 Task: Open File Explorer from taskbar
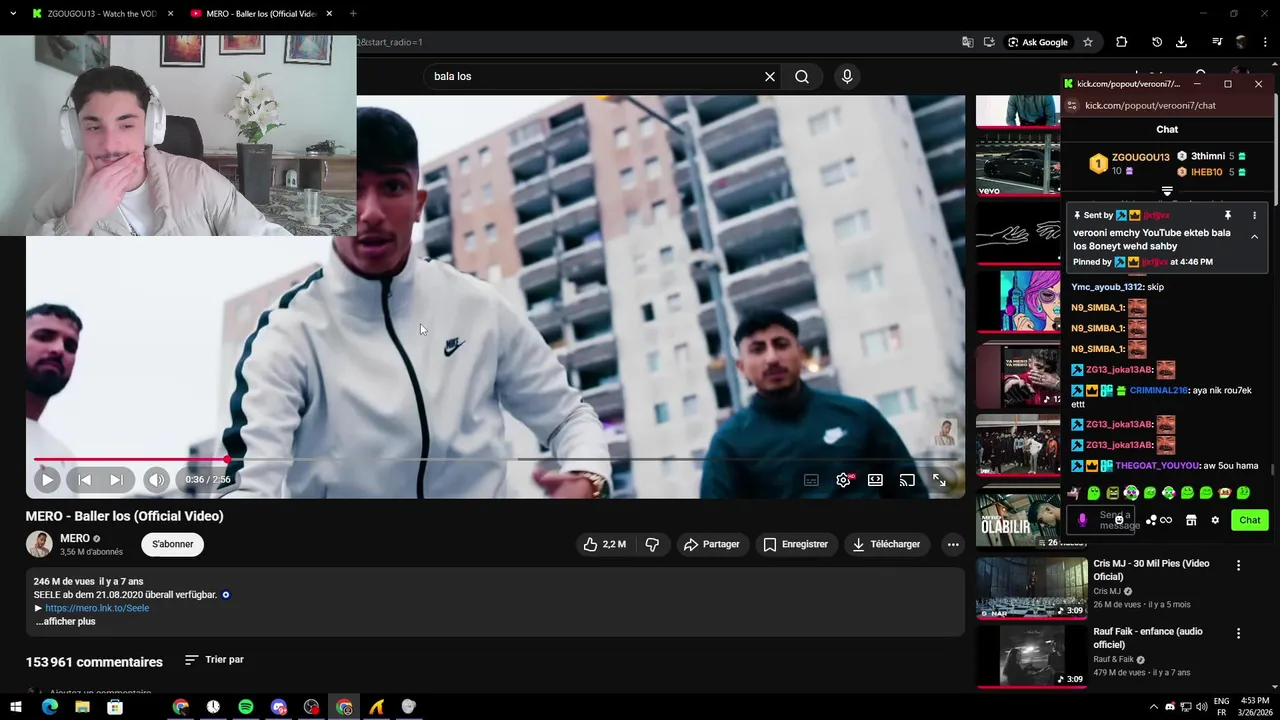82,707
